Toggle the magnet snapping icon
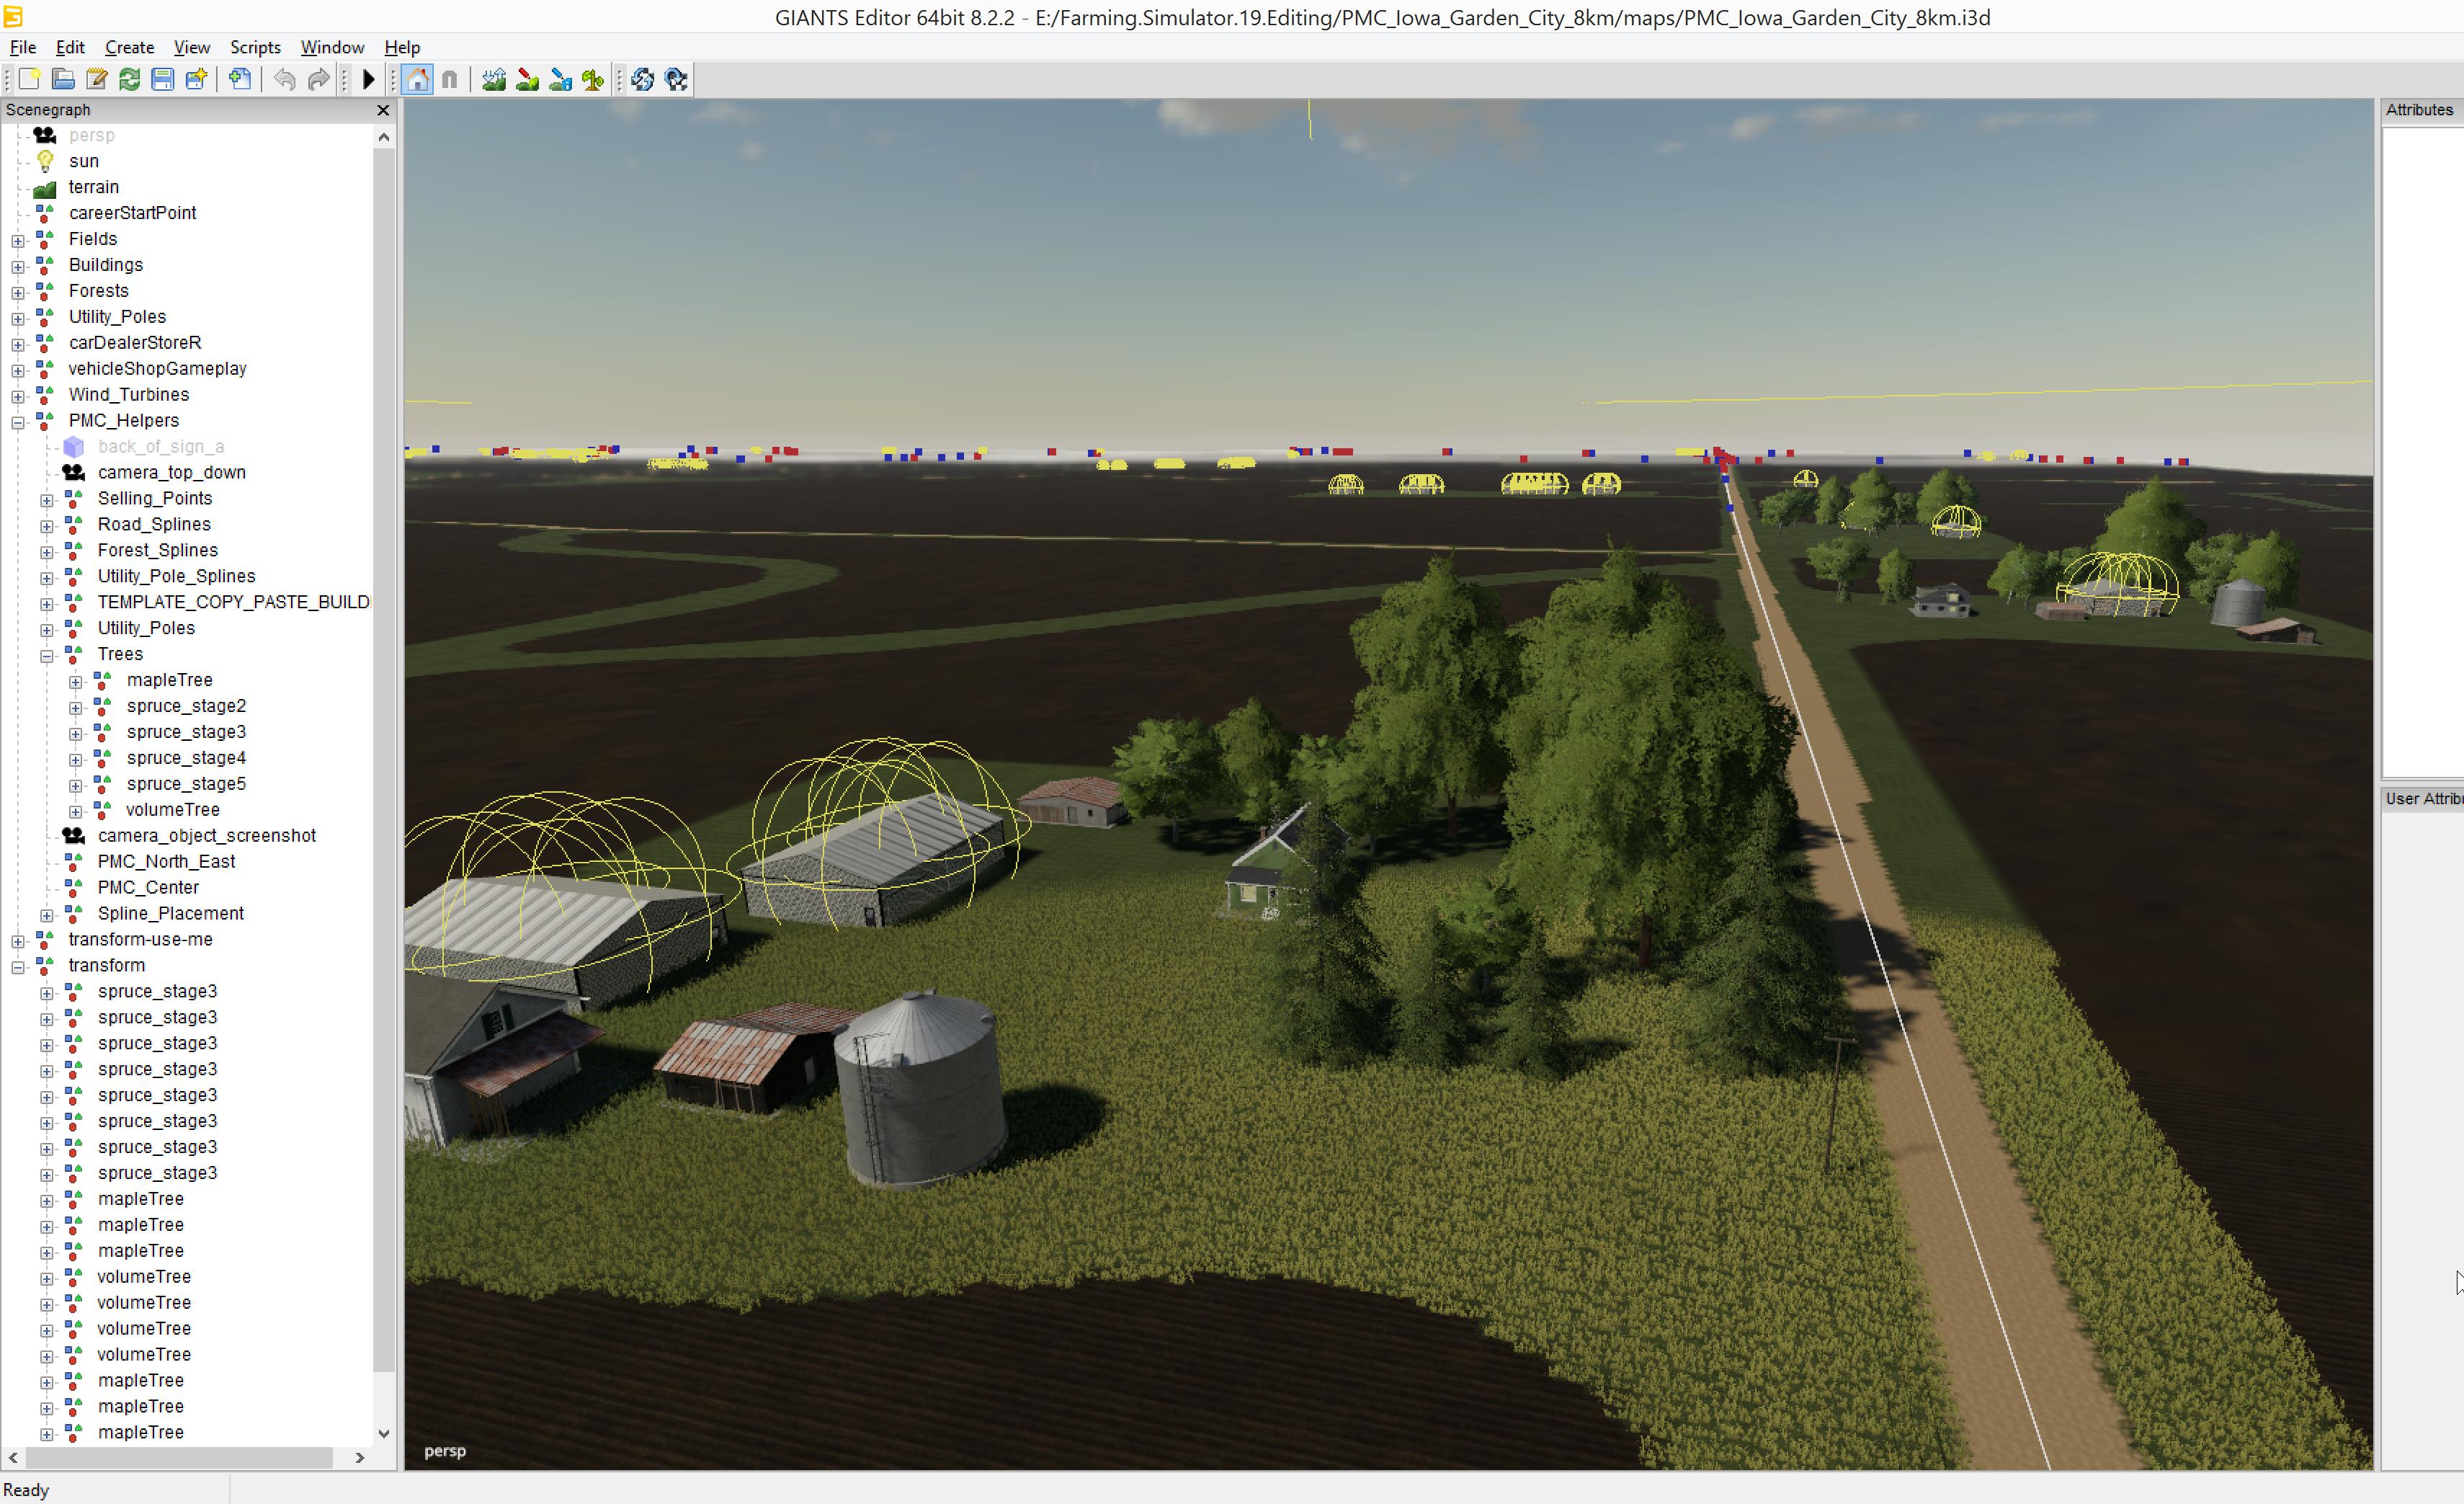The height and width of the screenshot is (1504, 2464). tap(450, 80)
